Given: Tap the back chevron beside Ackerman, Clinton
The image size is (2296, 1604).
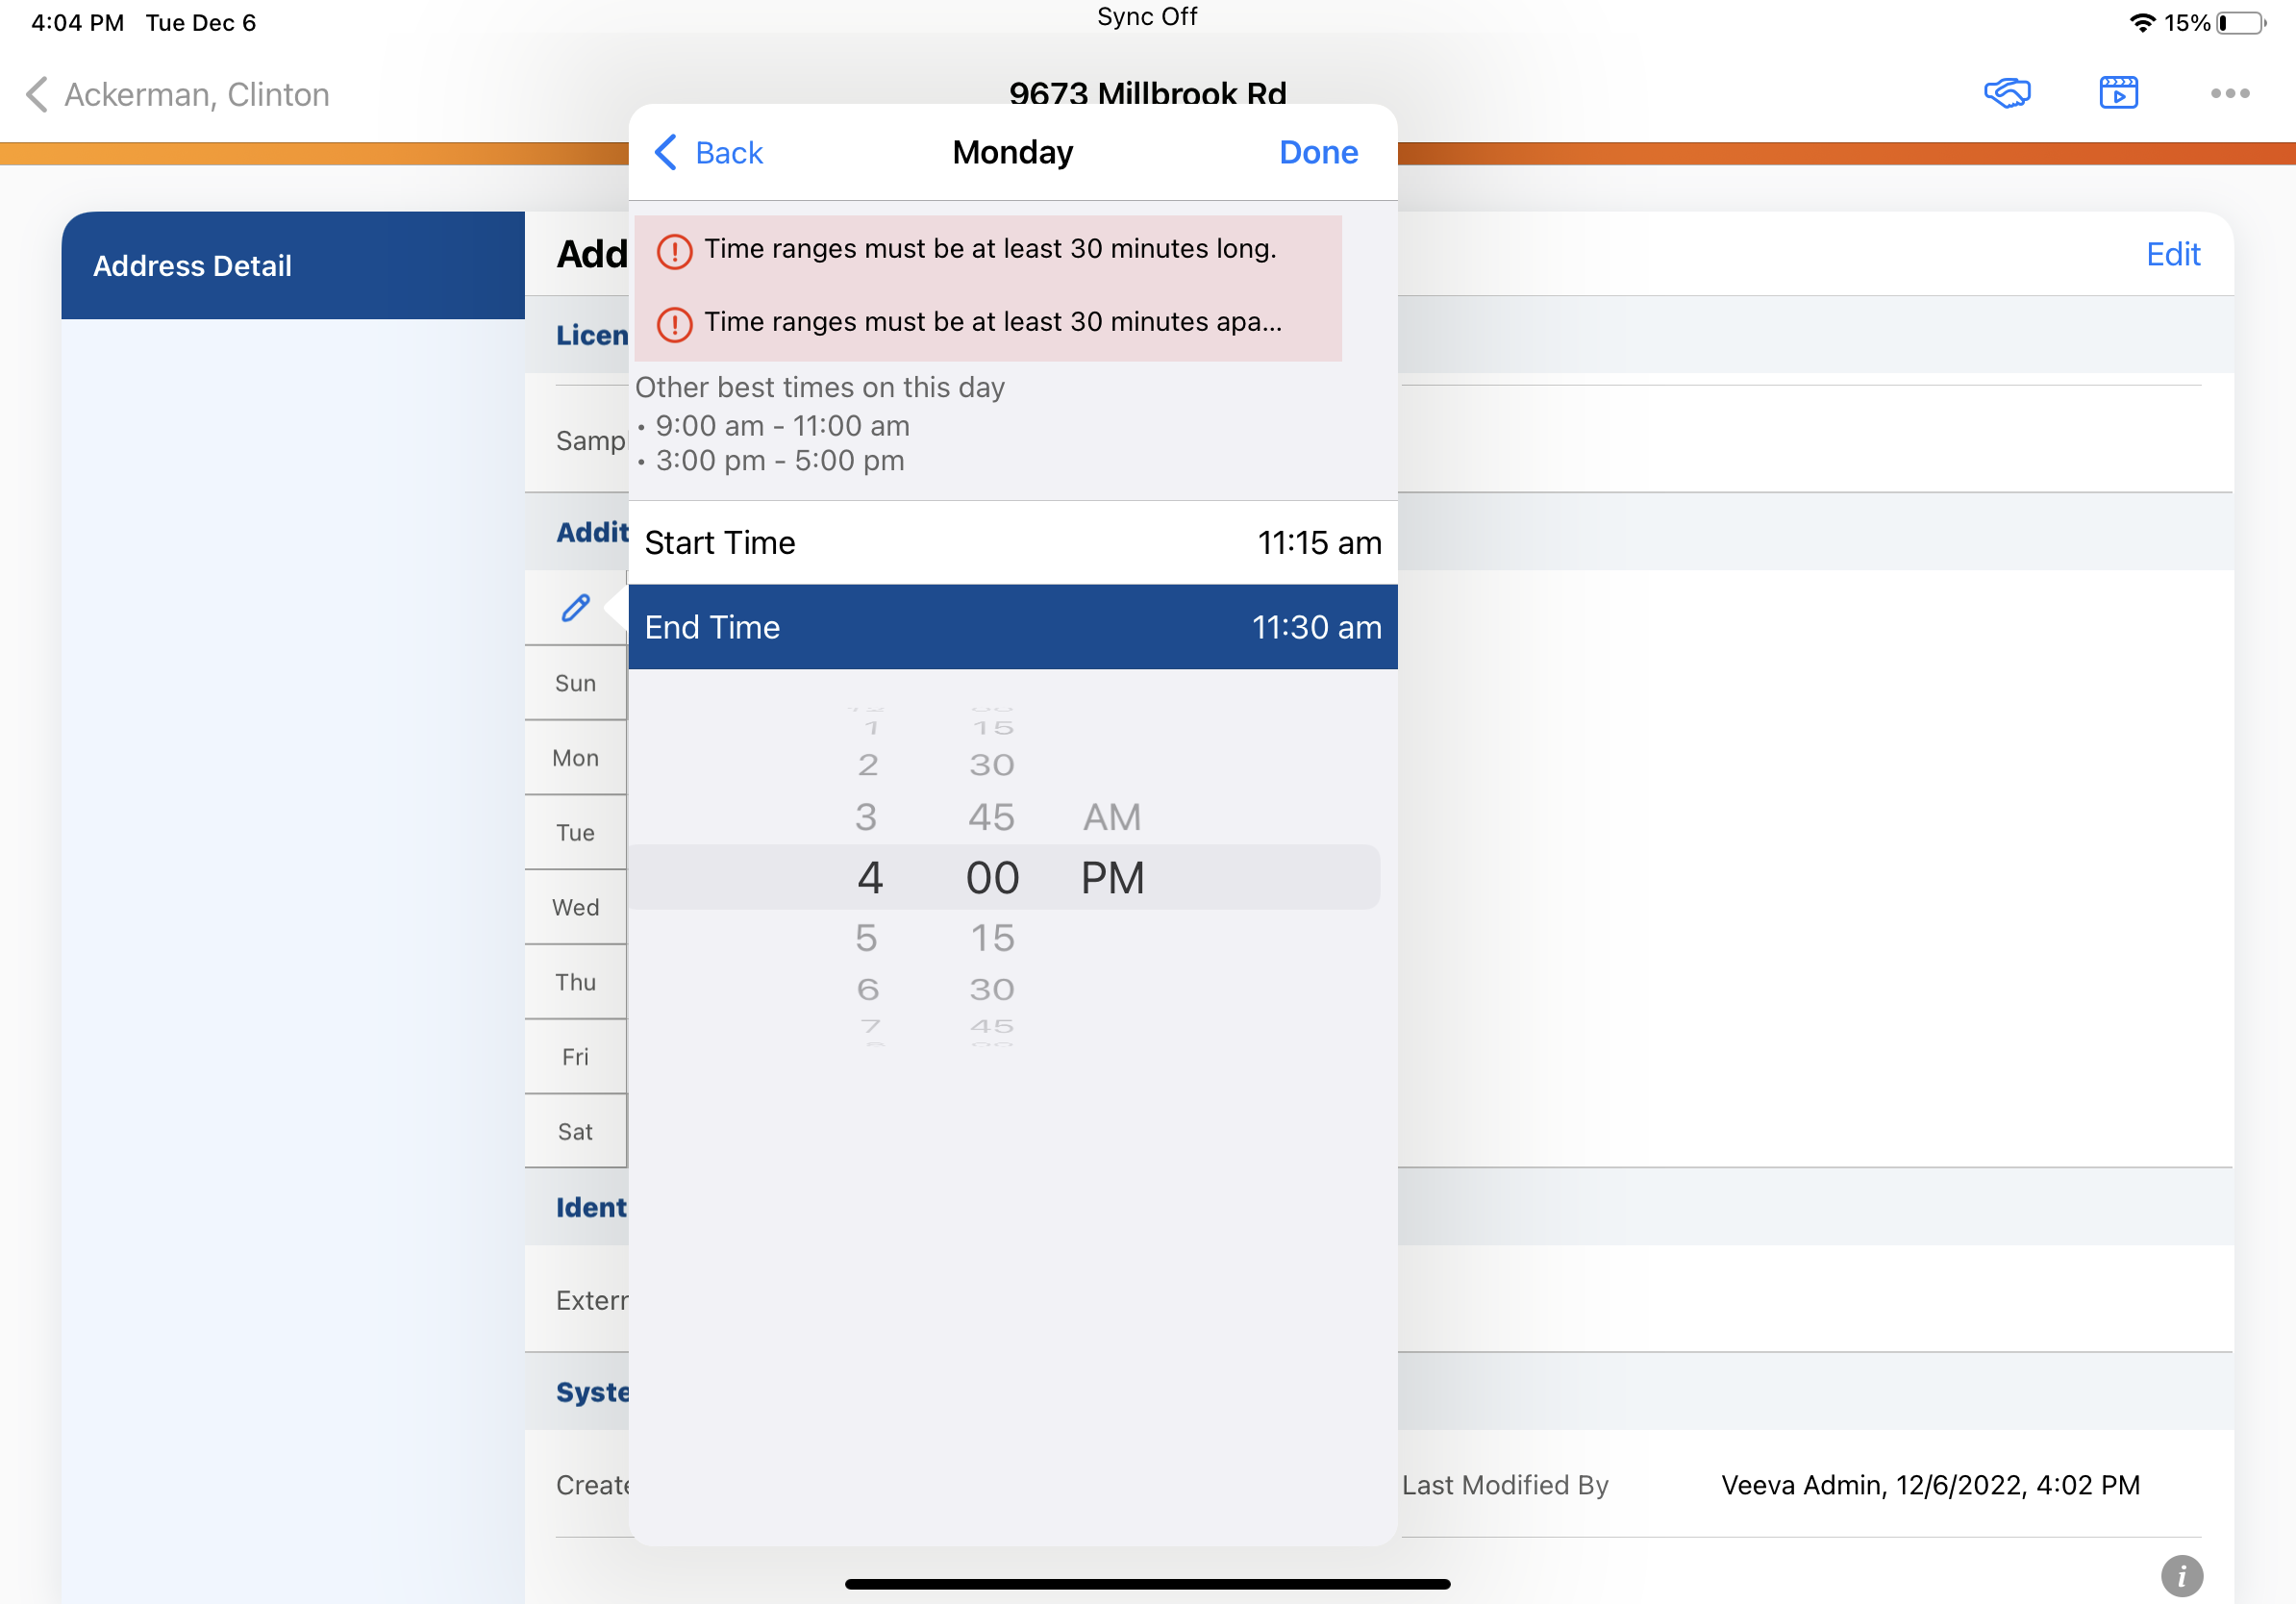Looking at the screenshot, I should pos(37,95).
